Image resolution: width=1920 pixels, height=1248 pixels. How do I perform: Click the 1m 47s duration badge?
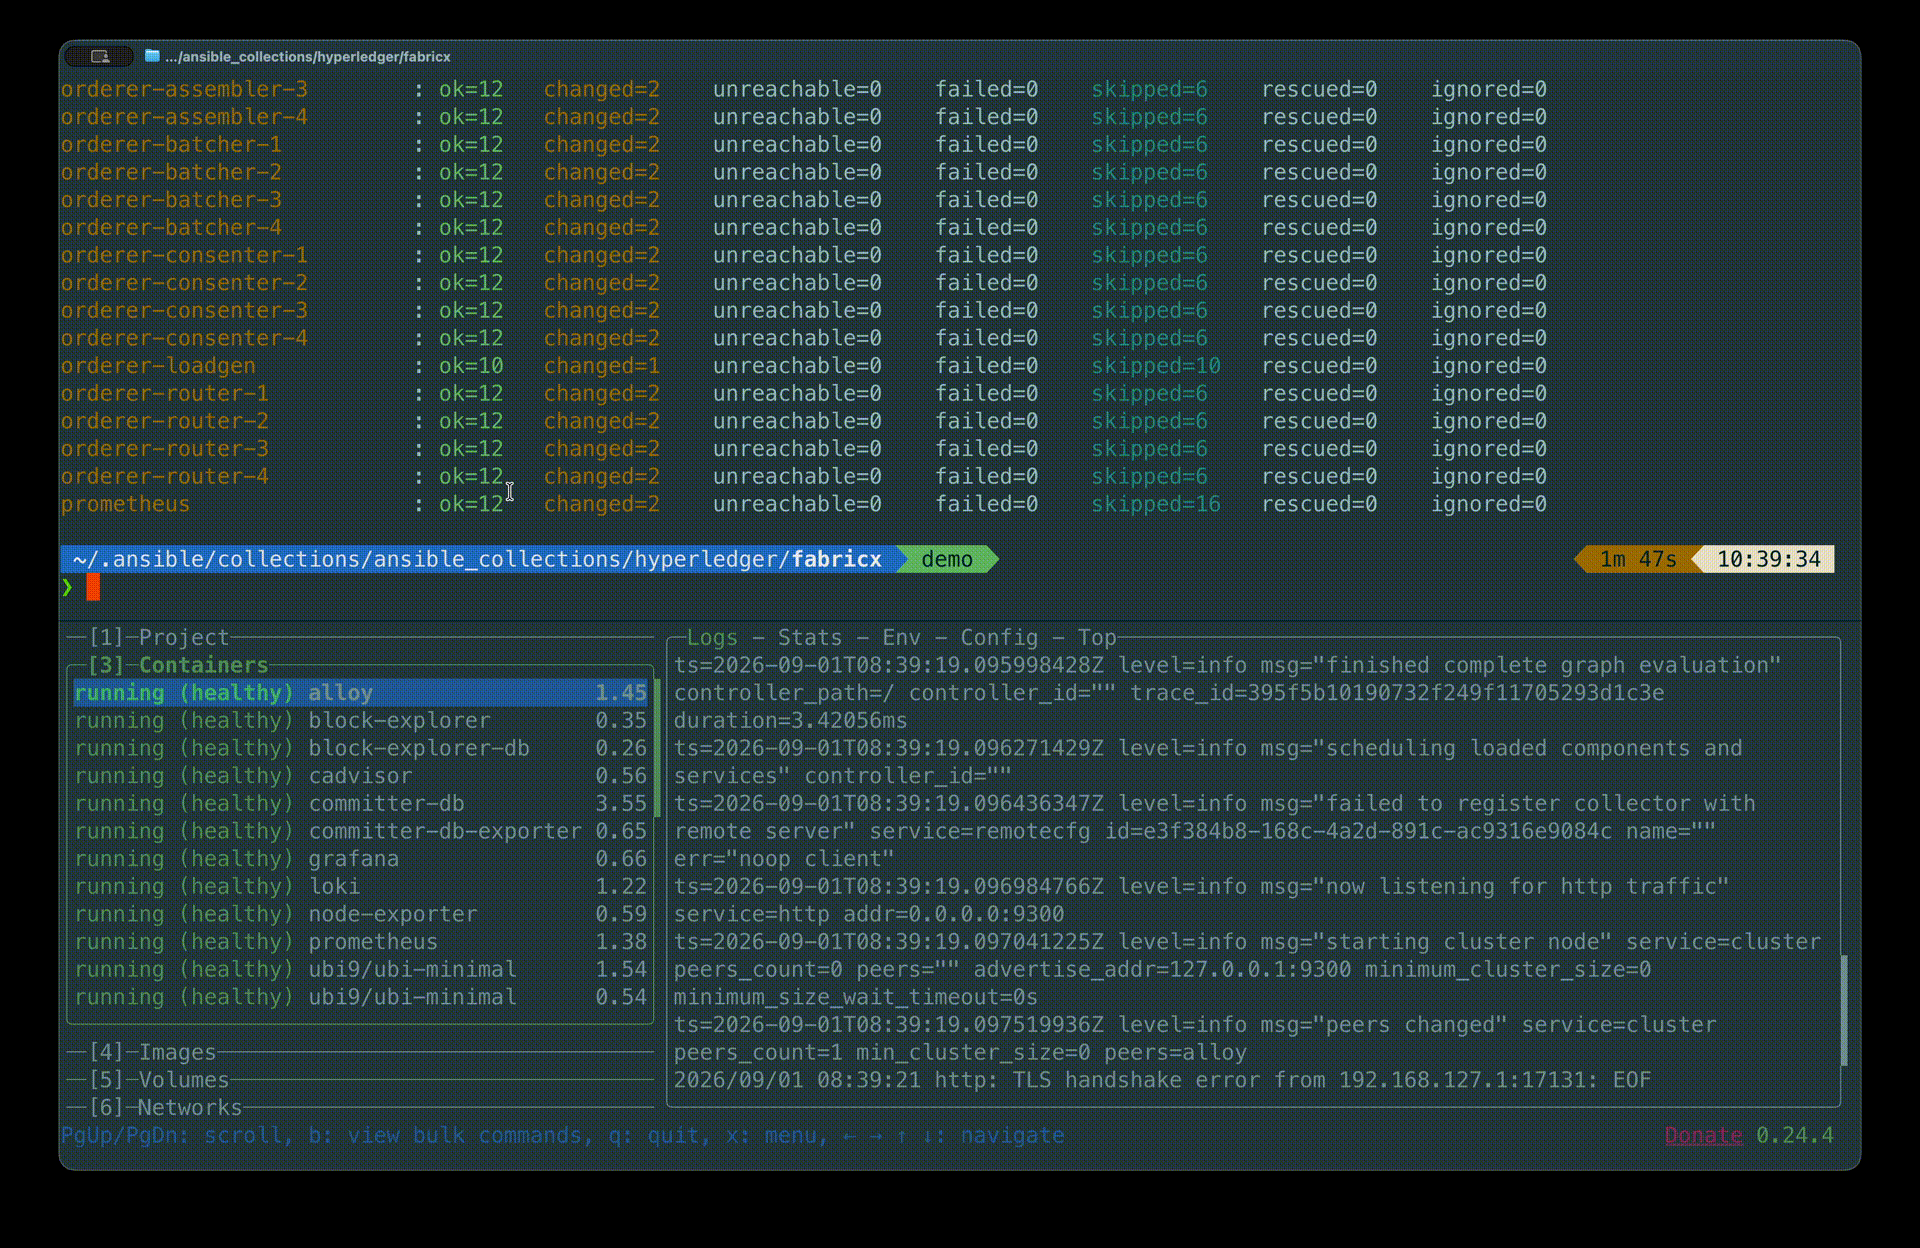tap(1638, 559)
